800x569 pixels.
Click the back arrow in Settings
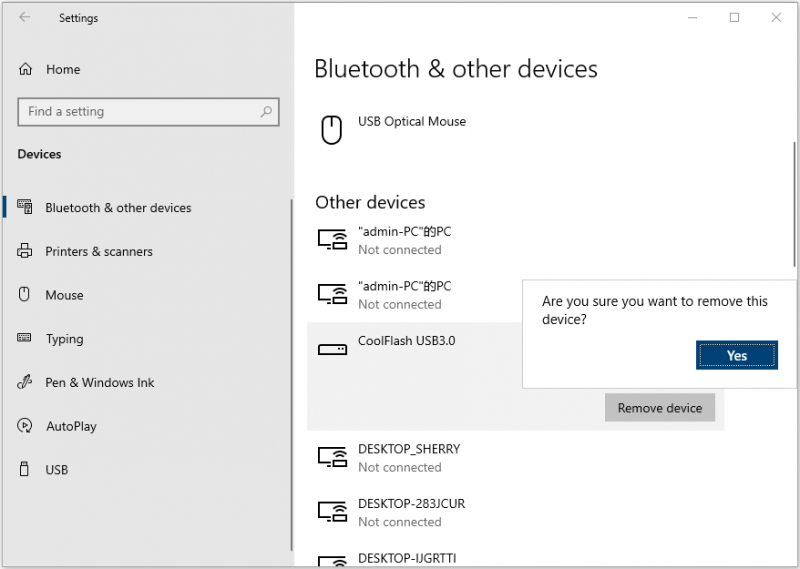click(24, 17)
